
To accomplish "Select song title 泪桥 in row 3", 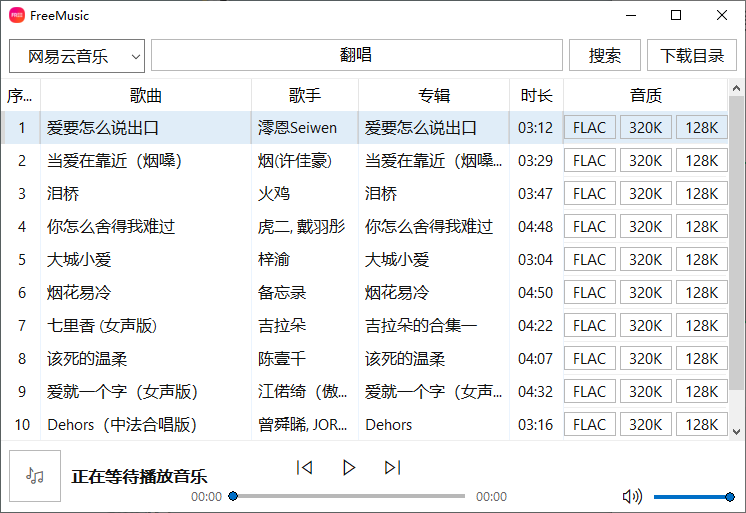I will (63, 194).
